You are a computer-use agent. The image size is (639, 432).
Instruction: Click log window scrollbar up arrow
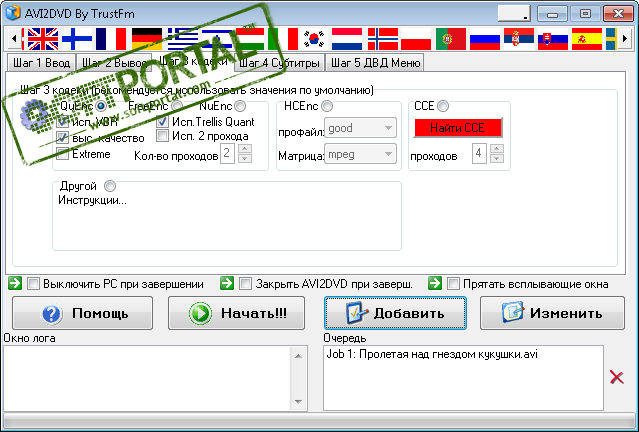(298, 356)
